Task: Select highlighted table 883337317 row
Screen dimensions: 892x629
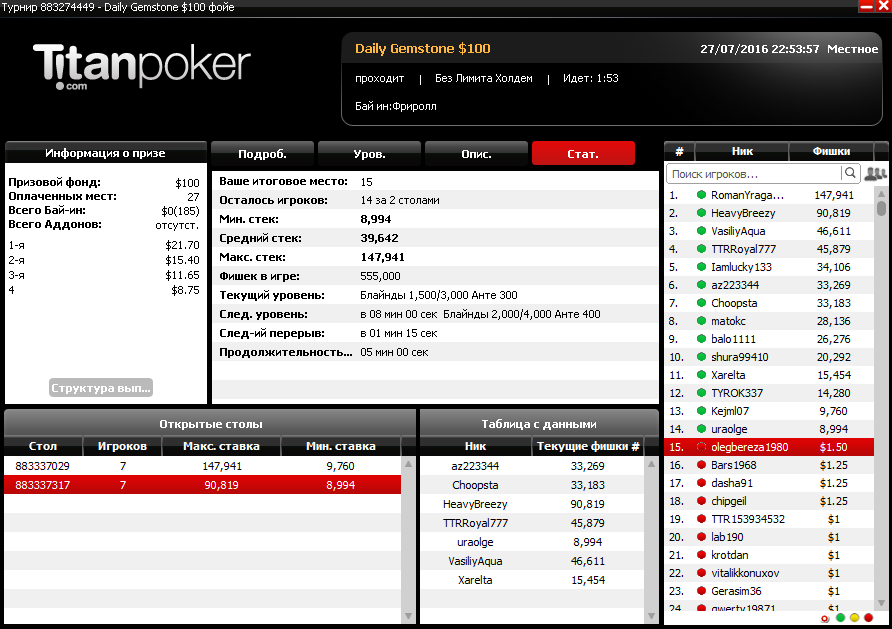Action: pyautogui.click(x=203, y=485)
